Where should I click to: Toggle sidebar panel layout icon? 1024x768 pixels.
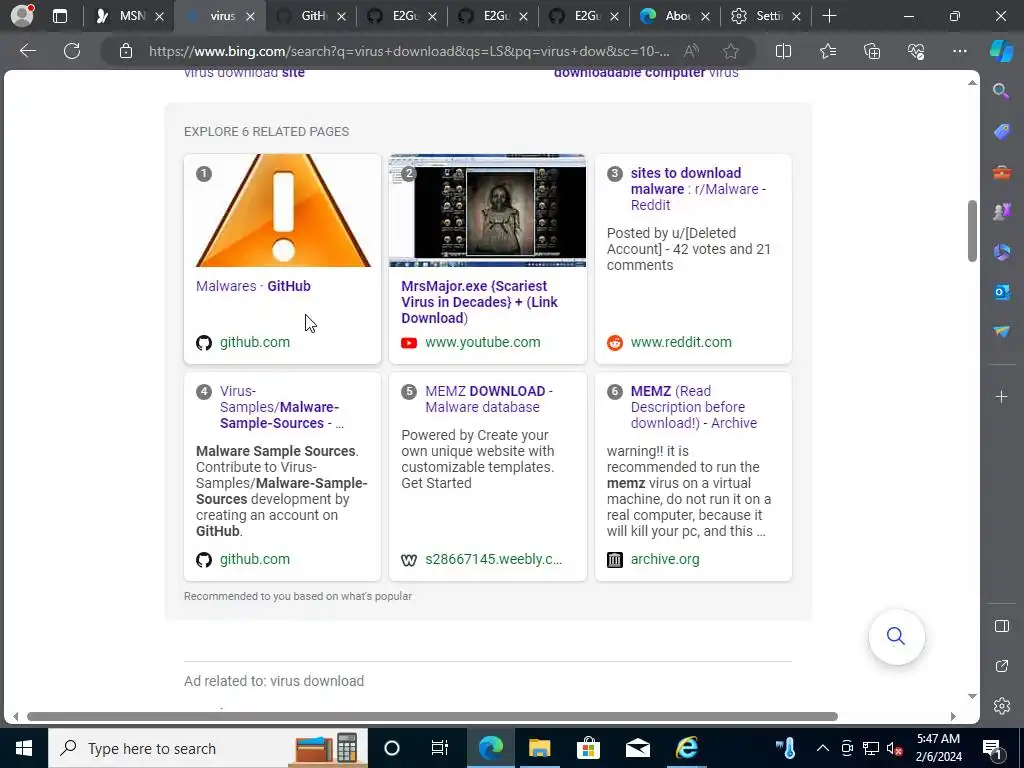(1001, 626)
